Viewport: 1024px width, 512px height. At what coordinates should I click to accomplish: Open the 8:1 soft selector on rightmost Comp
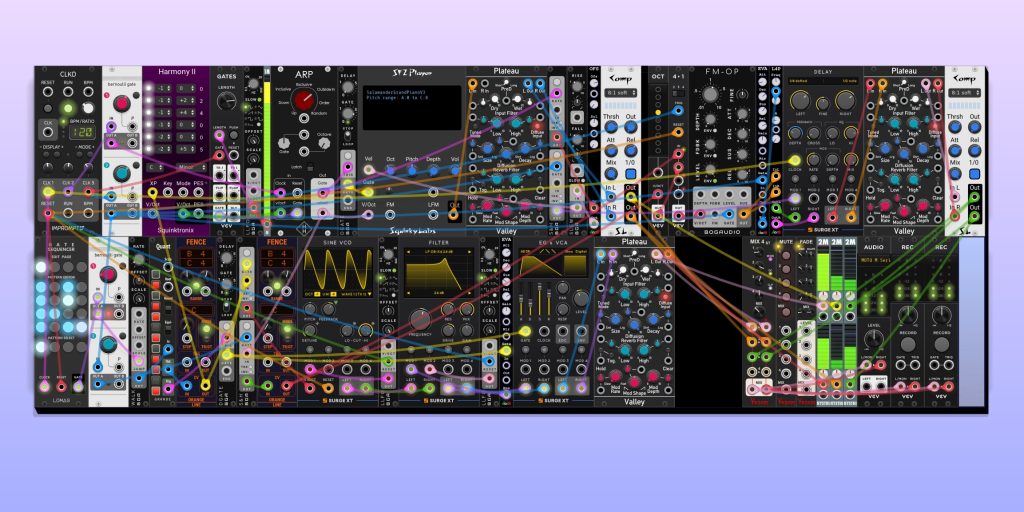coord(966,93)
